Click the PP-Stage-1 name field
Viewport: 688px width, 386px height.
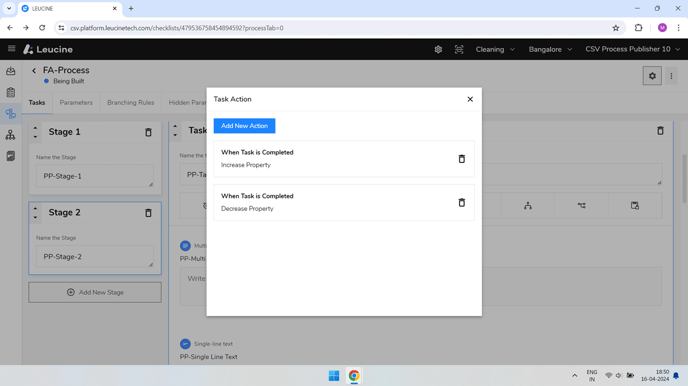95,176
